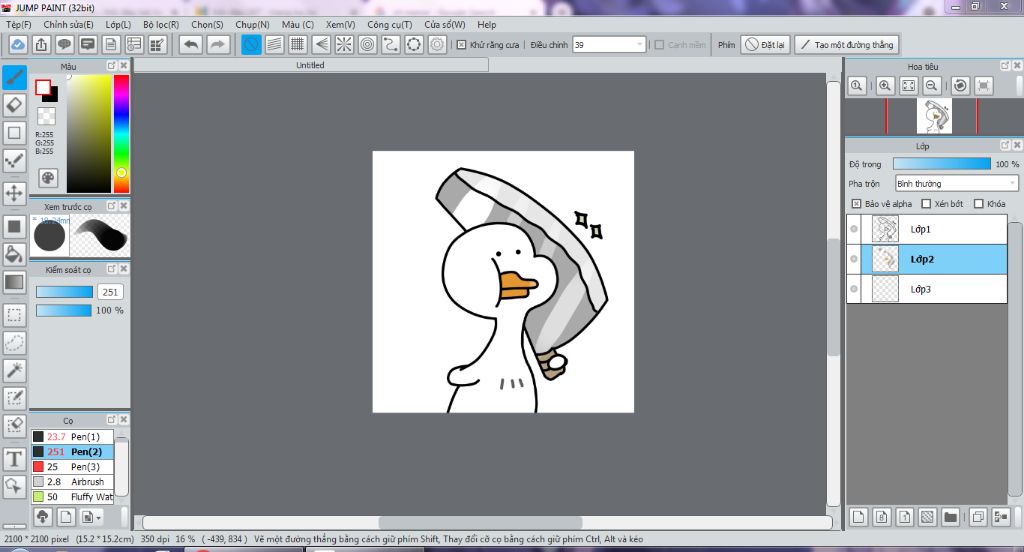
Task: Select the Text tool
Action: [x=14, y=459]
